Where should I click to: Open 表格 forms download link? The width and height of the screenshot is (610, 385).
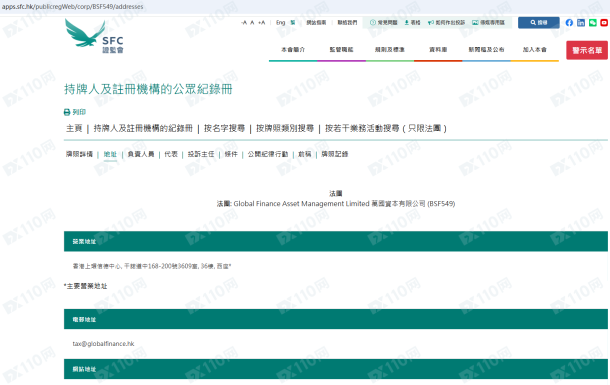(412, 23)
